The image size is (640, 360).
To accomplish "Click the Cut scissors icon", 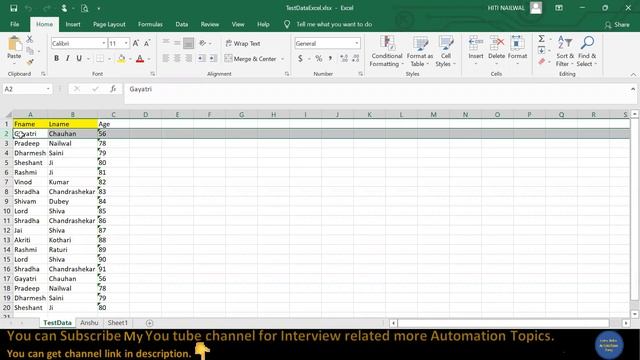I will pyautogui.click(x=29, y=39).
